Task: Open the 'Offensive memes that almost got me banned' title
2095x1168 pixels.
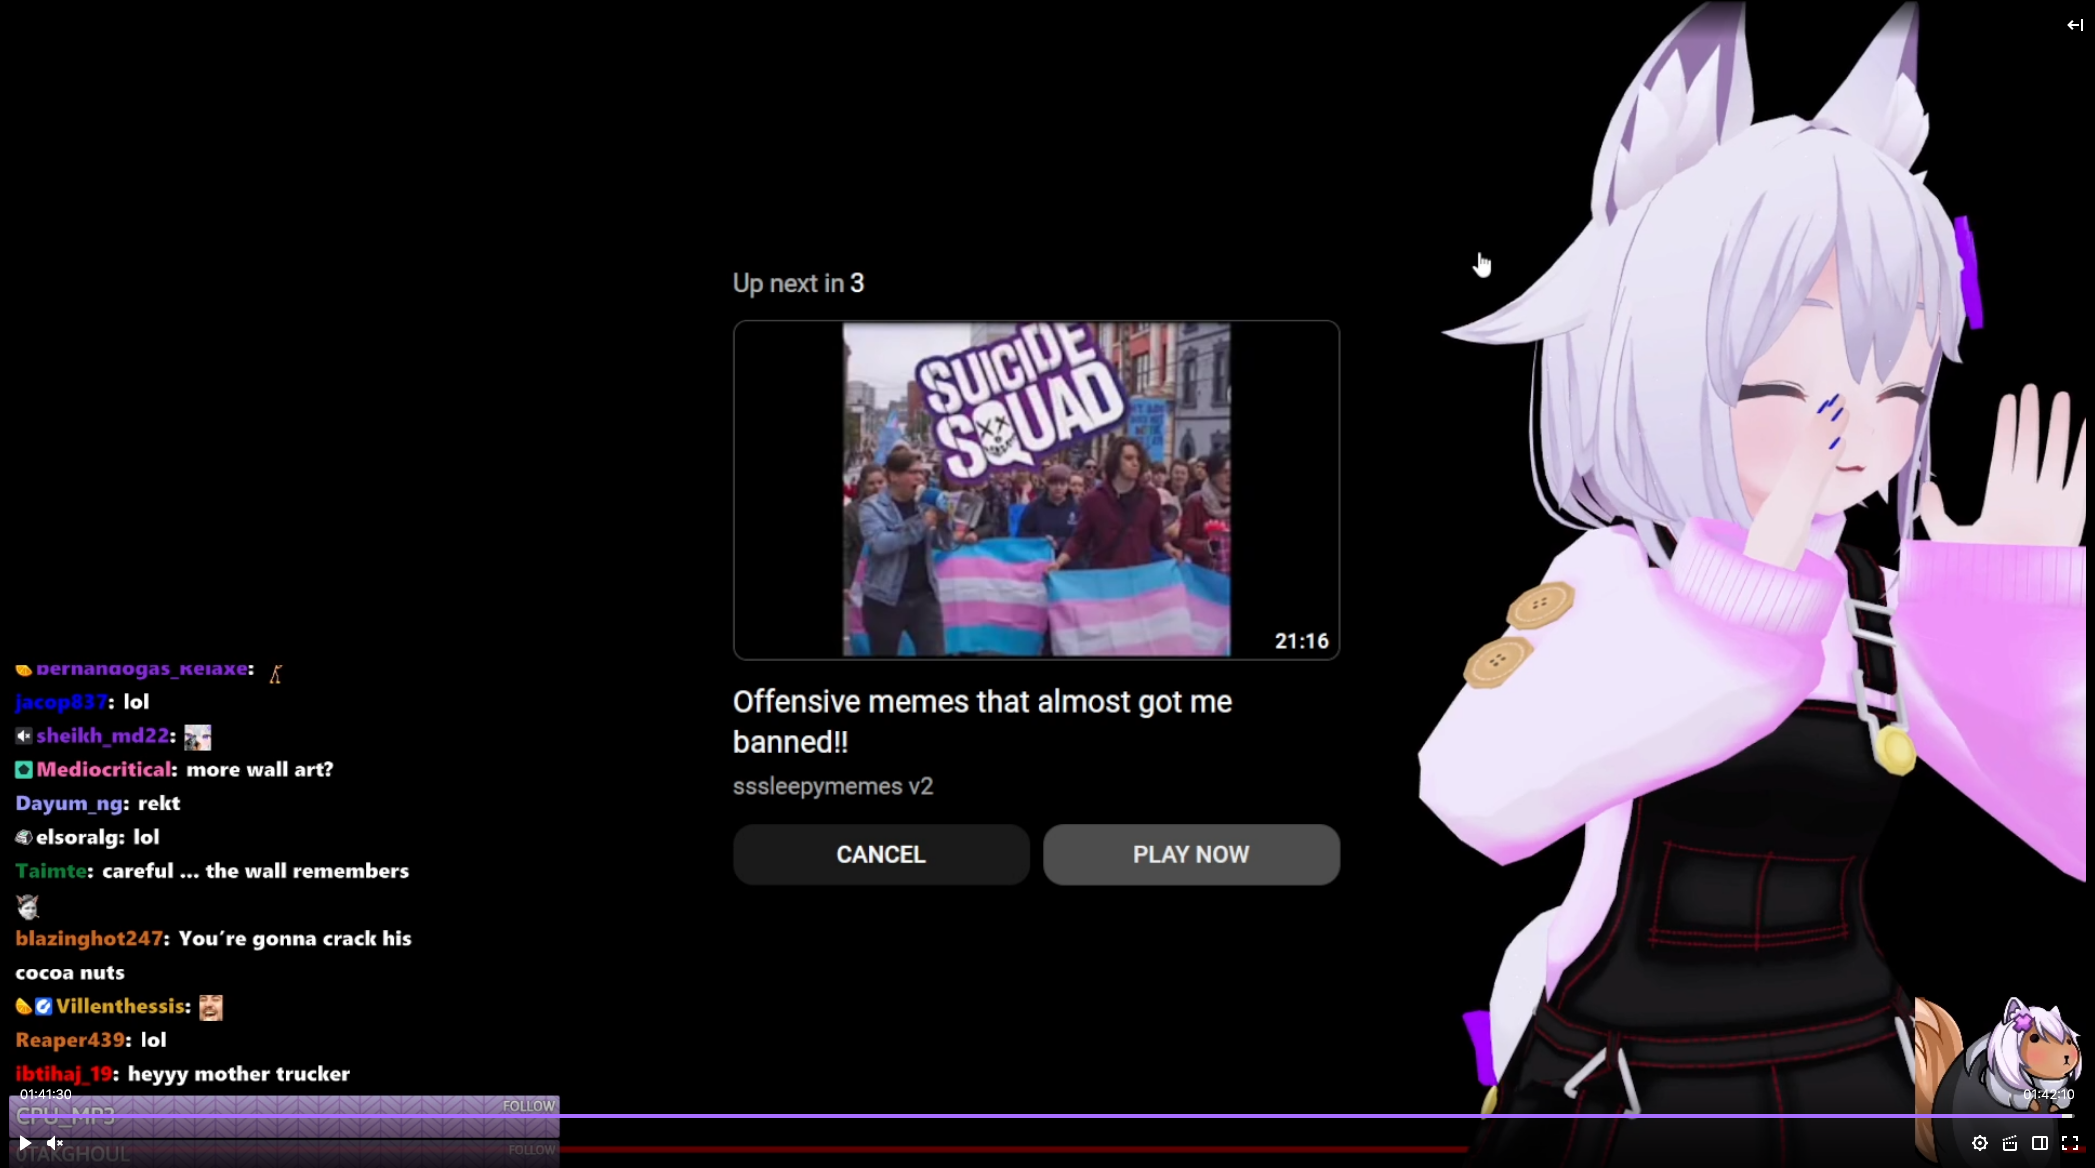Action: click(x=982, y=721)
